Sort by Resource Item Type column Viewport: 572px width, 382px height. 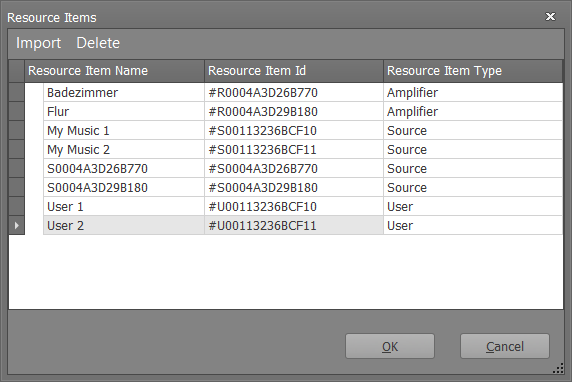click(473, 71)
